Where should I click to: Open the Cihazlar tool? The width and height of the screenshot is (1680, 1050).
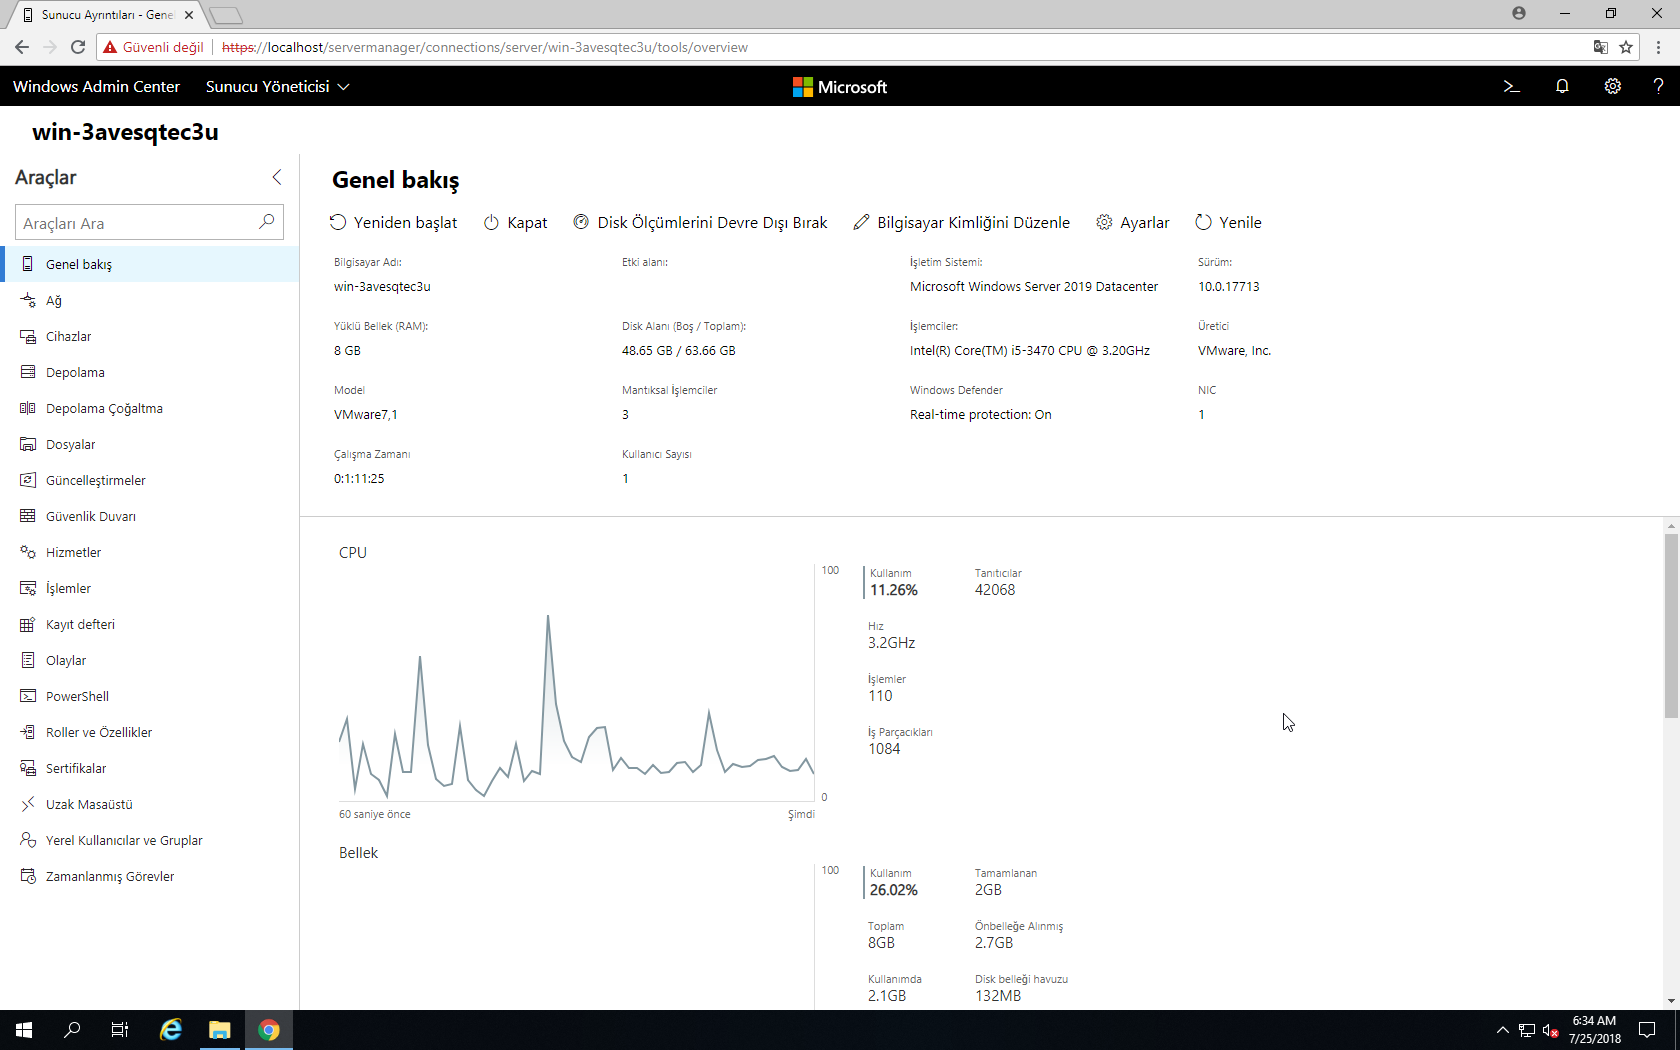tap(150, 336)
